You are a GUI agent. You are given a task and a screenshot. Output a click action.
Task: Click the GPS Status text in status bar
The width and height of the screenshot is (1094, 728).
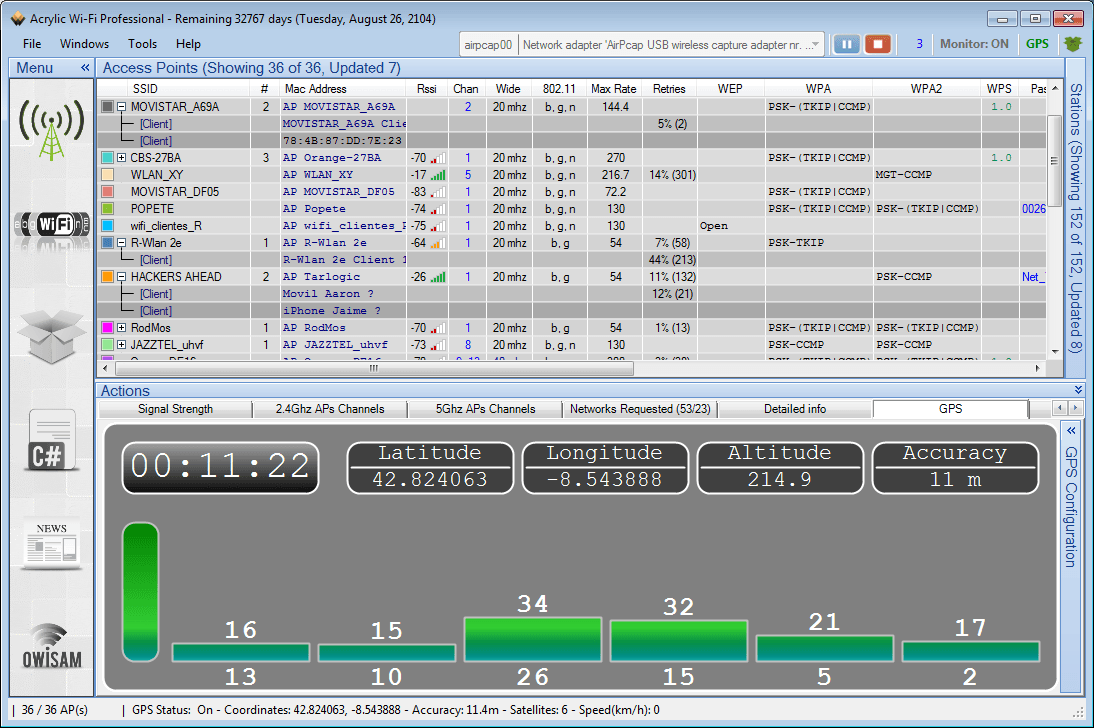click(396, 710)
